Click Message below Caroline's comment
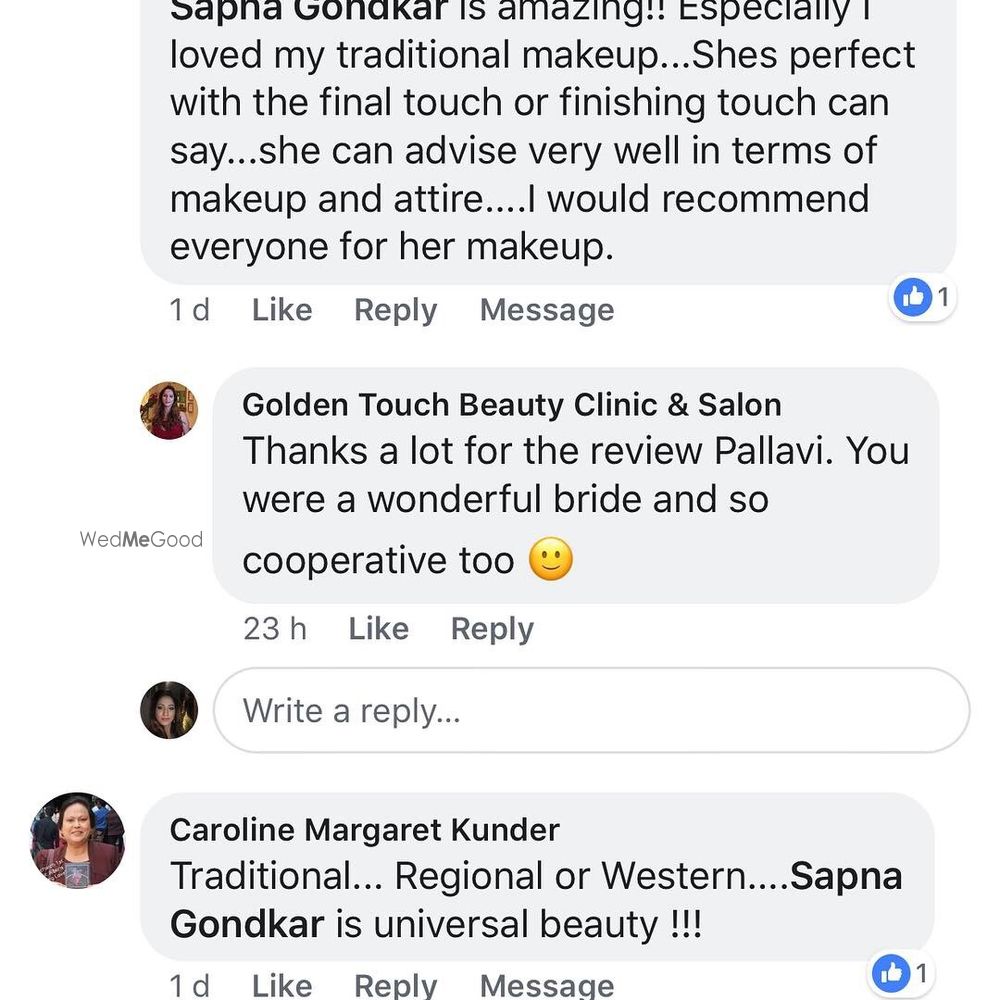This screenshot has height=1000, width=1000. (546, 985)
